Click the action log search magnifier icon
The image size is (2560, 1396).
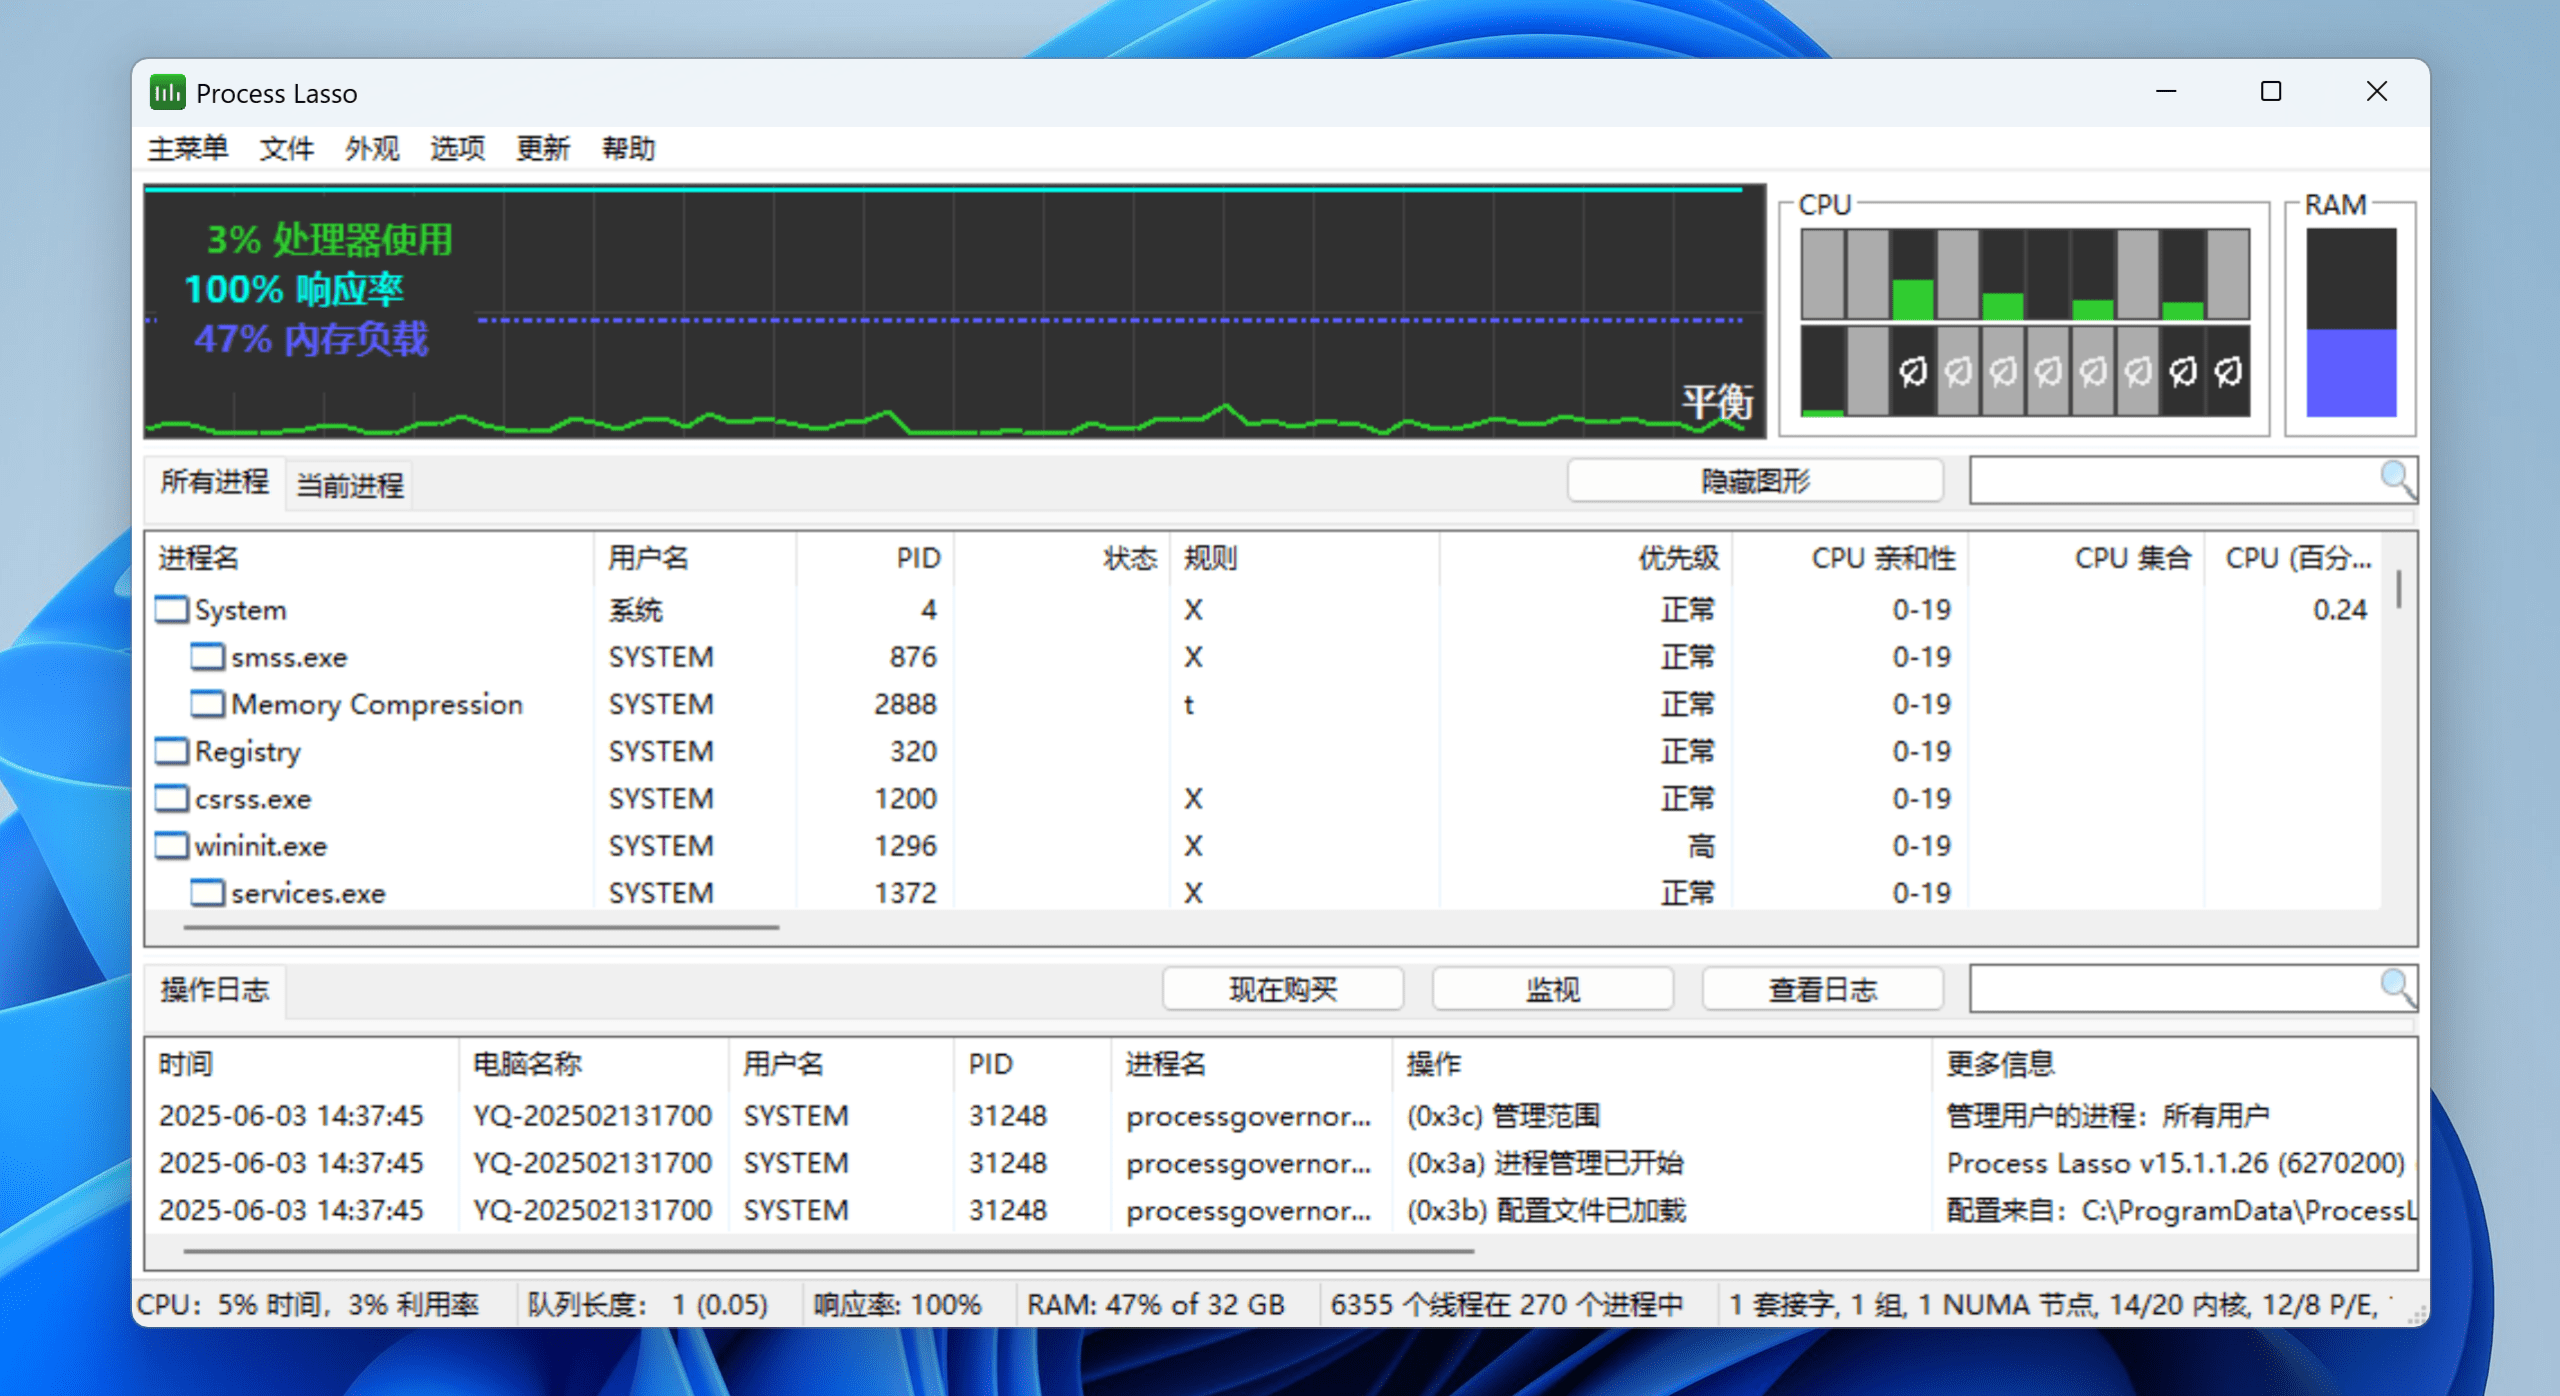2398,988
